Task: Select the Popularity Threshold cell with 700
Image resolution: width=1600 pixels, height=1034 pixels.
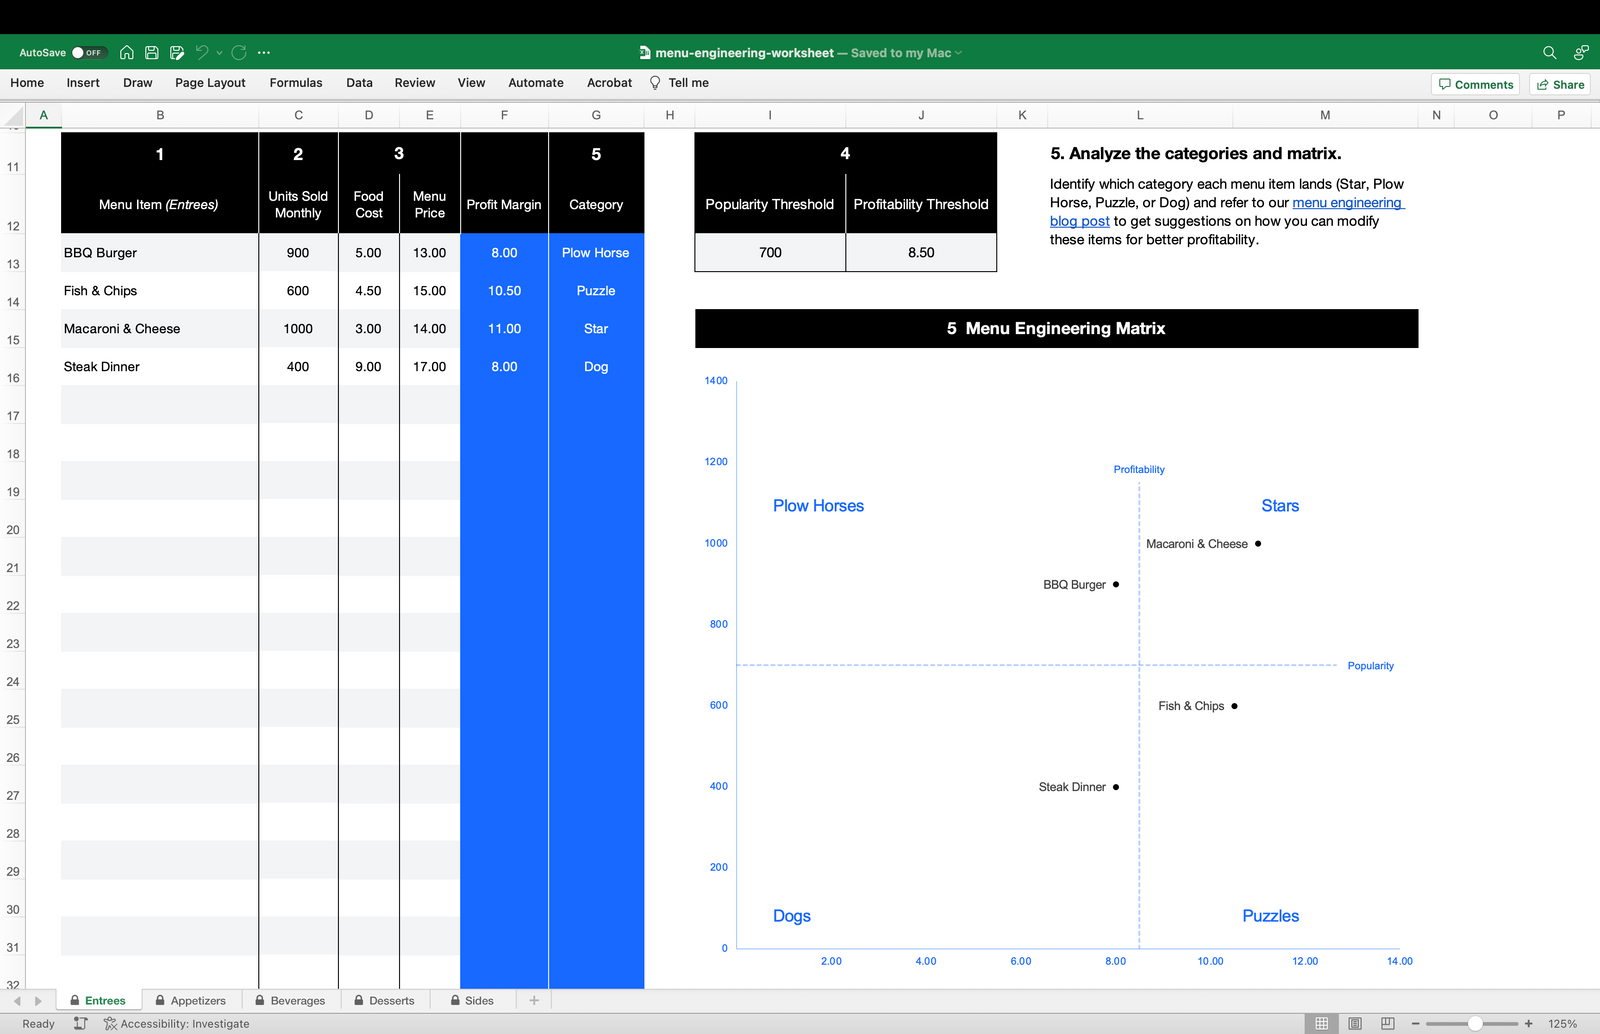Action: click(x=770, y=253)
